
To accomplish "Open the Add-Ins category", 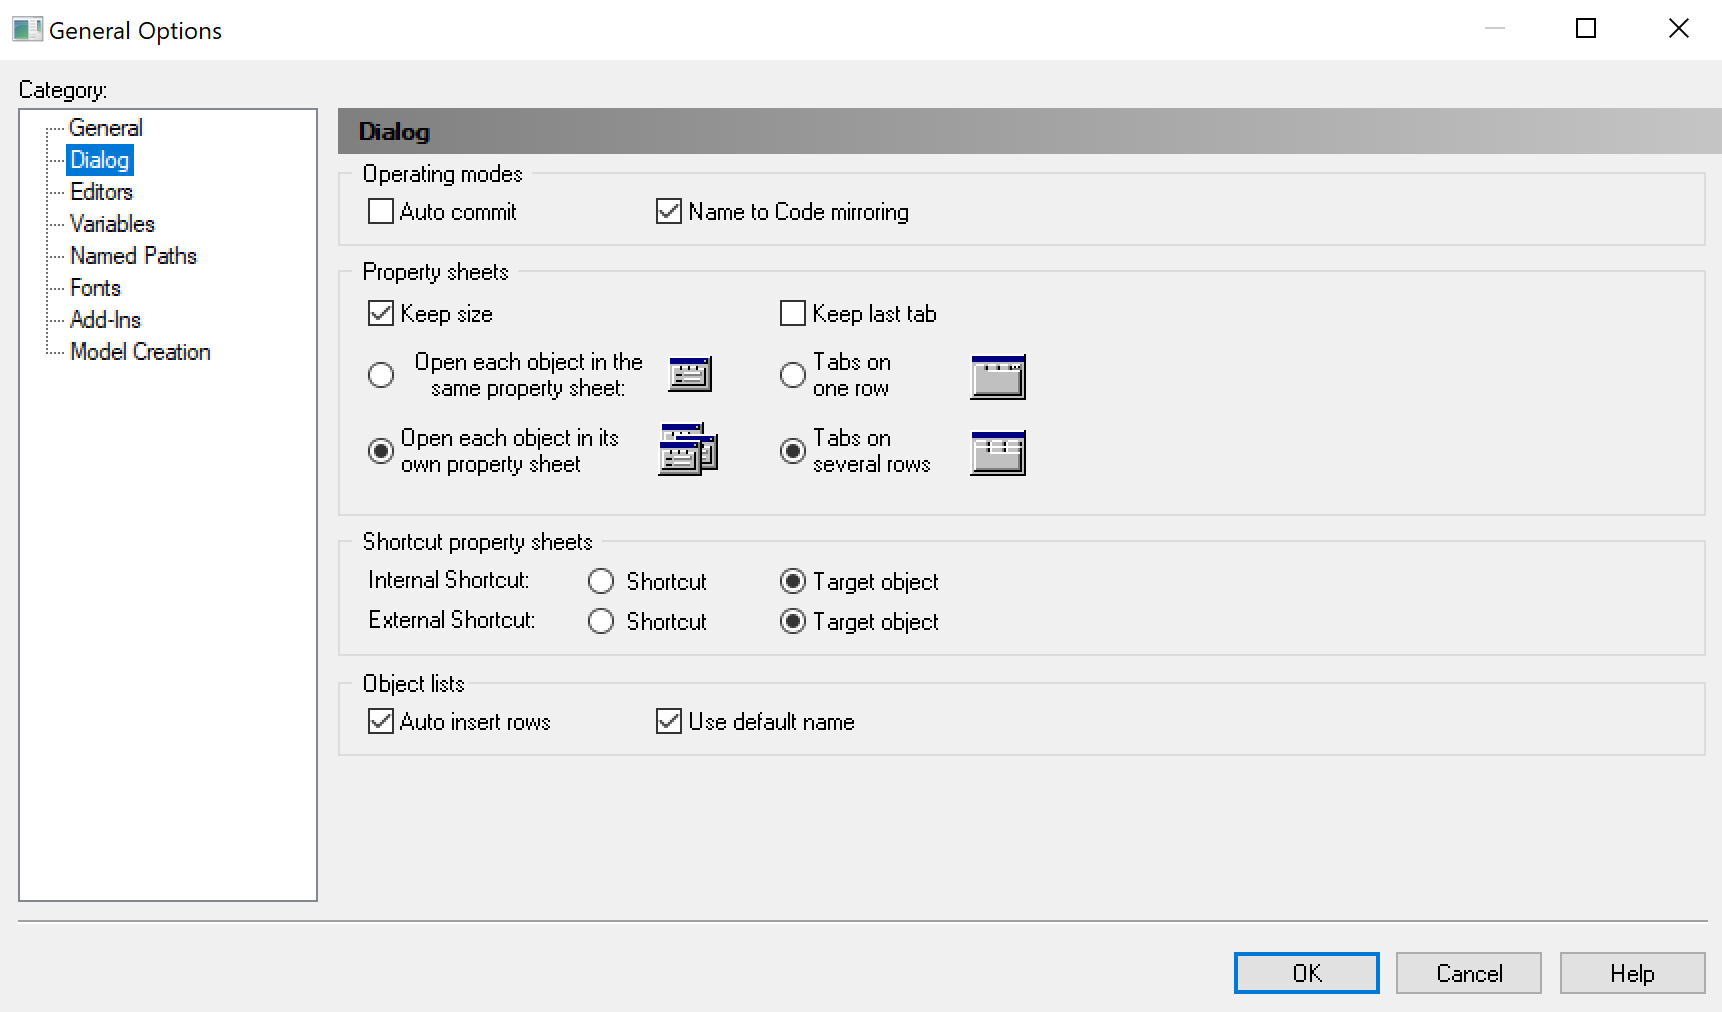I will 105,320.
